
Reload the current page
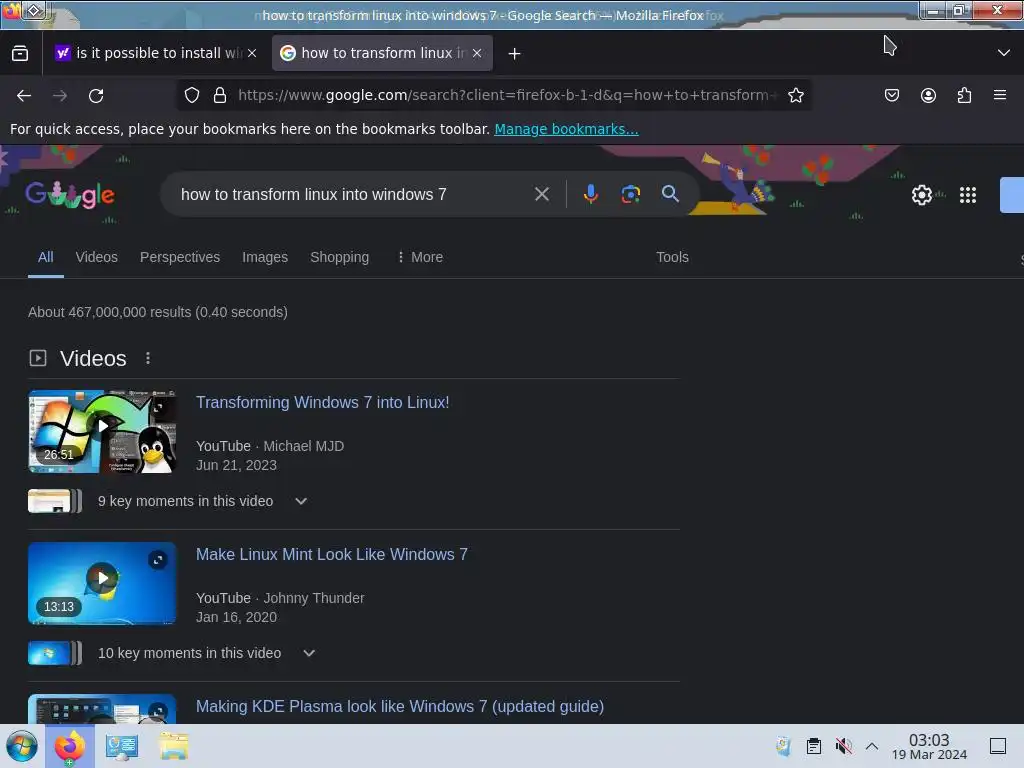96,96
